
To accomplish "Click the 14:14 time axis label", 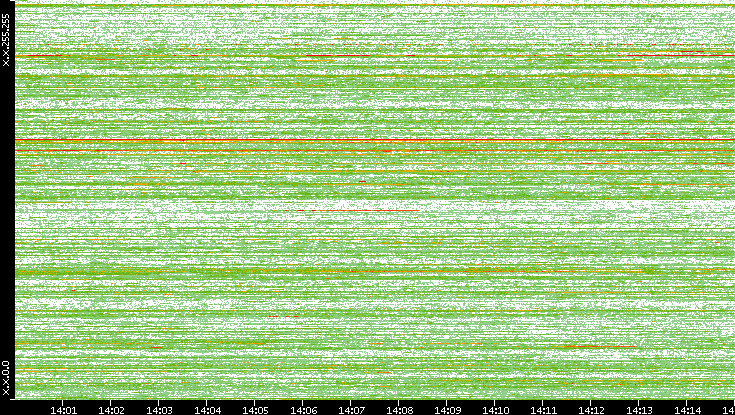I will pyautogui.click(x=687, y=410).
